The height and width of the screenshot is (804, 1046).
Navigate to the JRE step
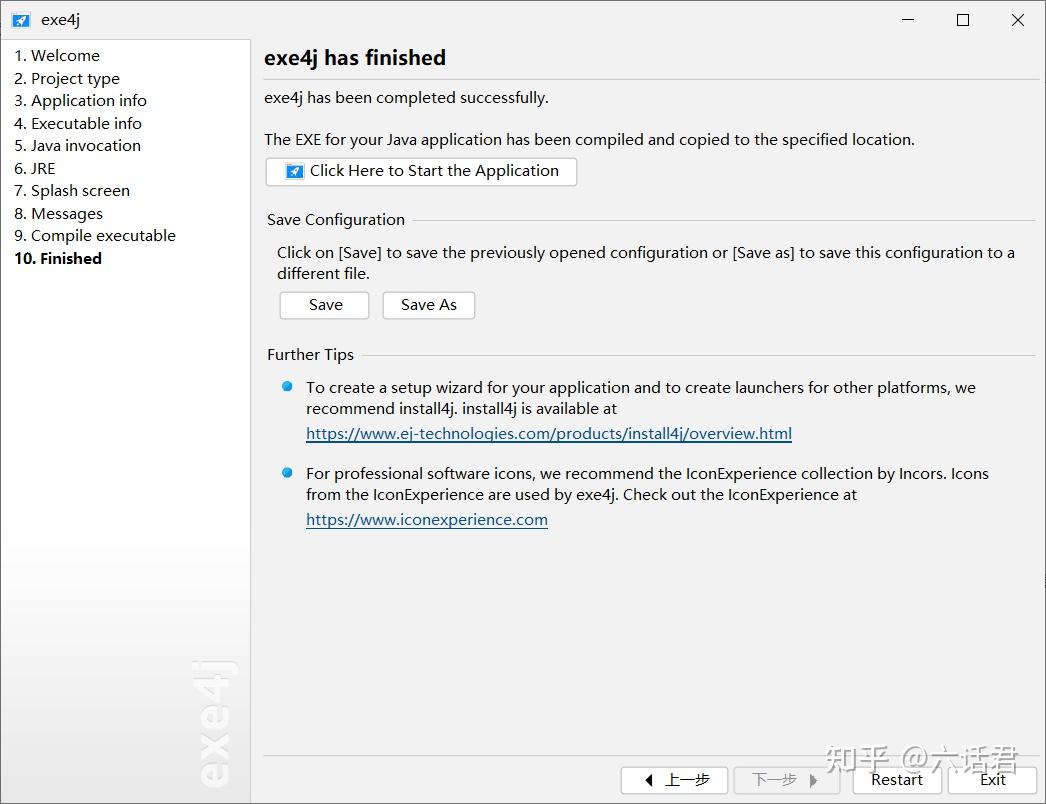35,168
